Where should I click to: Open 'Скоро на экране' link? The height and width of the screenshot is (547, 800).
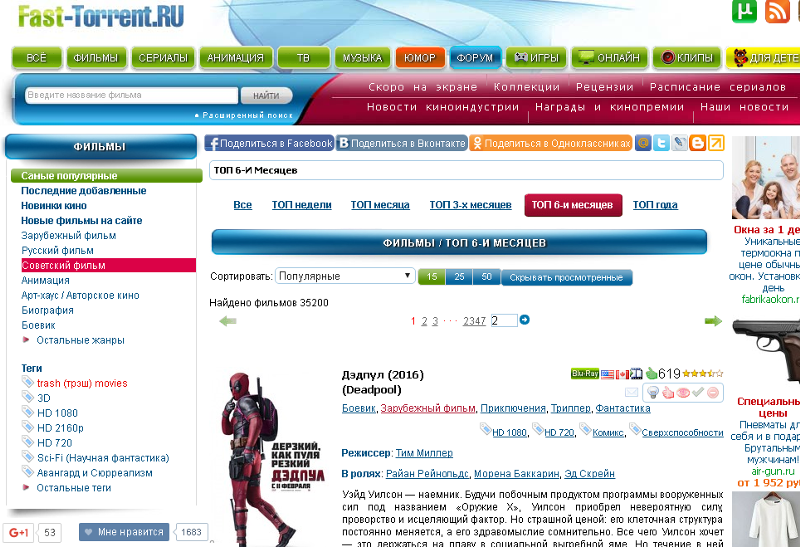423,87
